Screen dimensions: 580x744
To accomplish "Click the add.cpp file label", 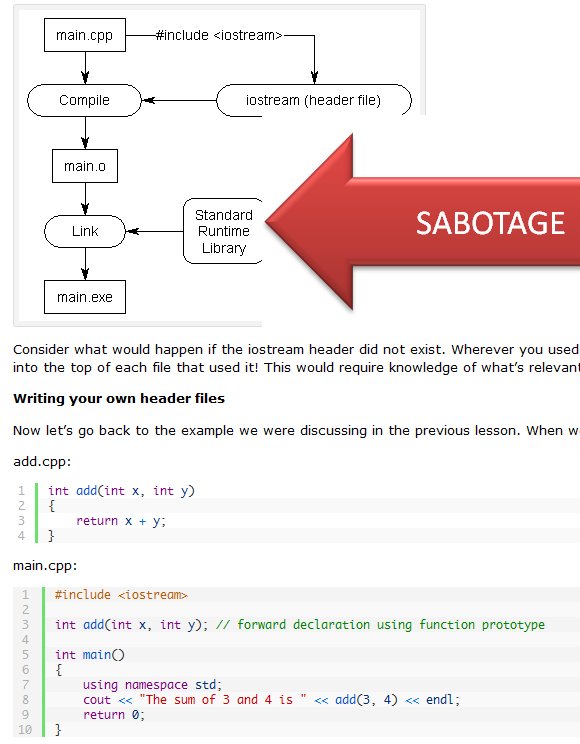I will pos(42,462).
